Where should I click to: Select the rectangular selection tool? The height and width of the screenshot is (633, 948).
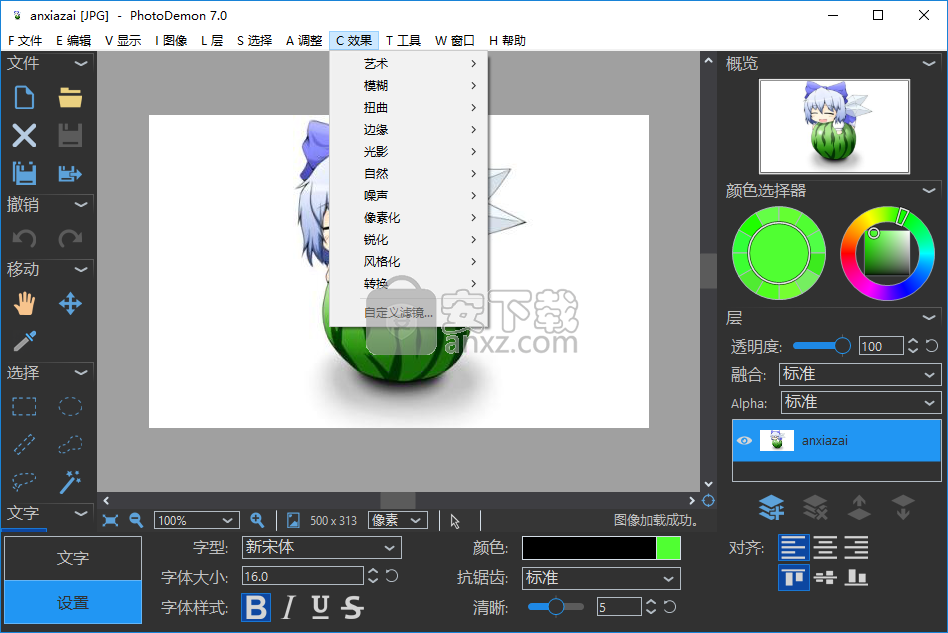[x=24, y=406]
